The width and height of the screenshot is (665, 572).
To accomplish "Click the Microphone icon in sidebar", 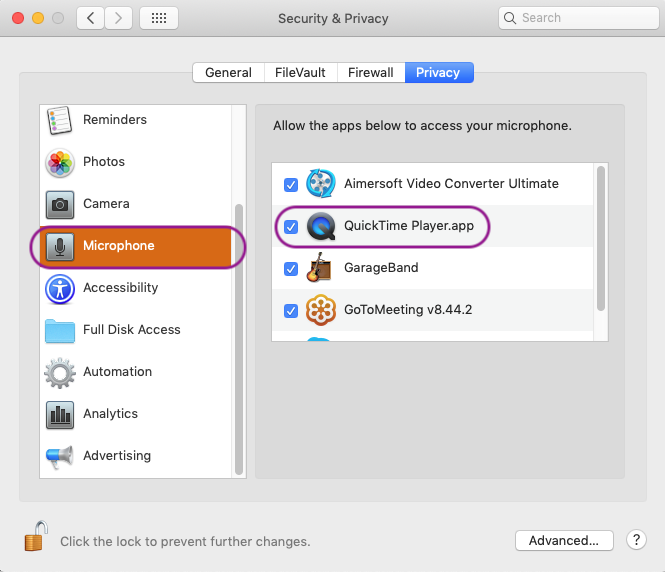I will [x=60, y=246].
